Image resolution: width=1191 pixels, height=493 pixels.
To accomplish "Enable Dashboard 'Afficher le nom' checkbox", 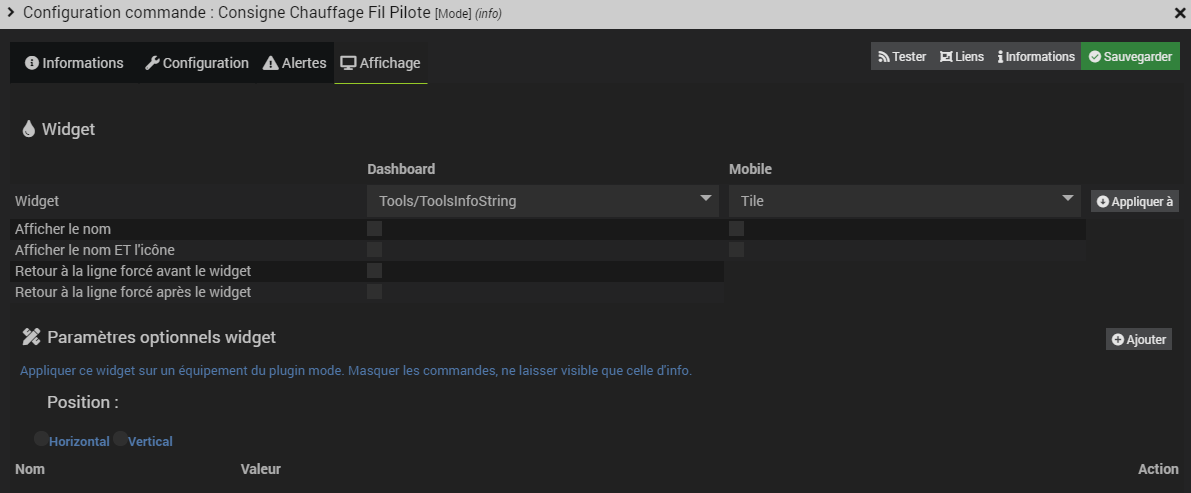I will click(x=374, y=229).
